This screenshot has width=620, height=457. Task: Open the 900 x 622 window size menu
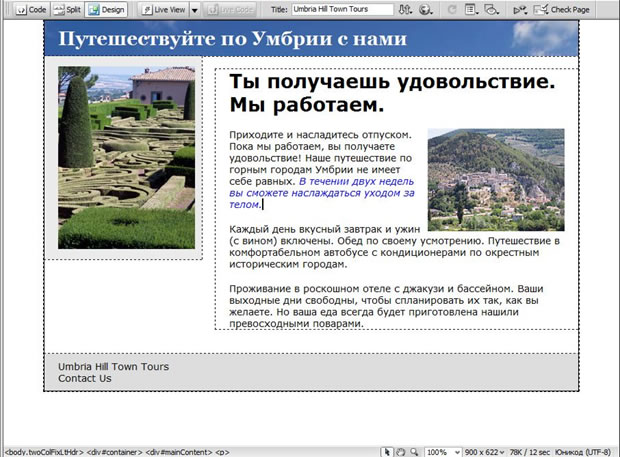pyautogui.click(x=484, y=452)
